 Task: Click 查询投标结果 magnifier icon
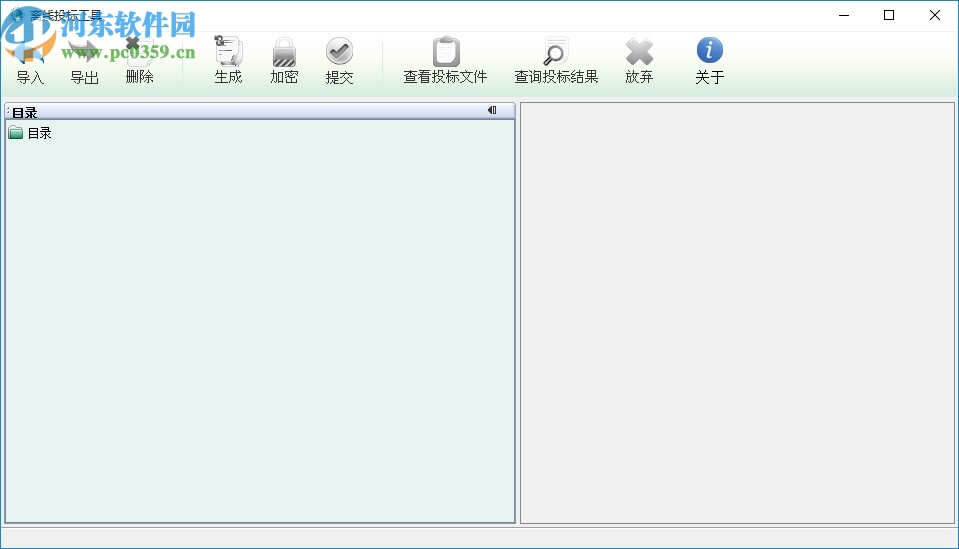pyautogui.click(x=556, y=51)
